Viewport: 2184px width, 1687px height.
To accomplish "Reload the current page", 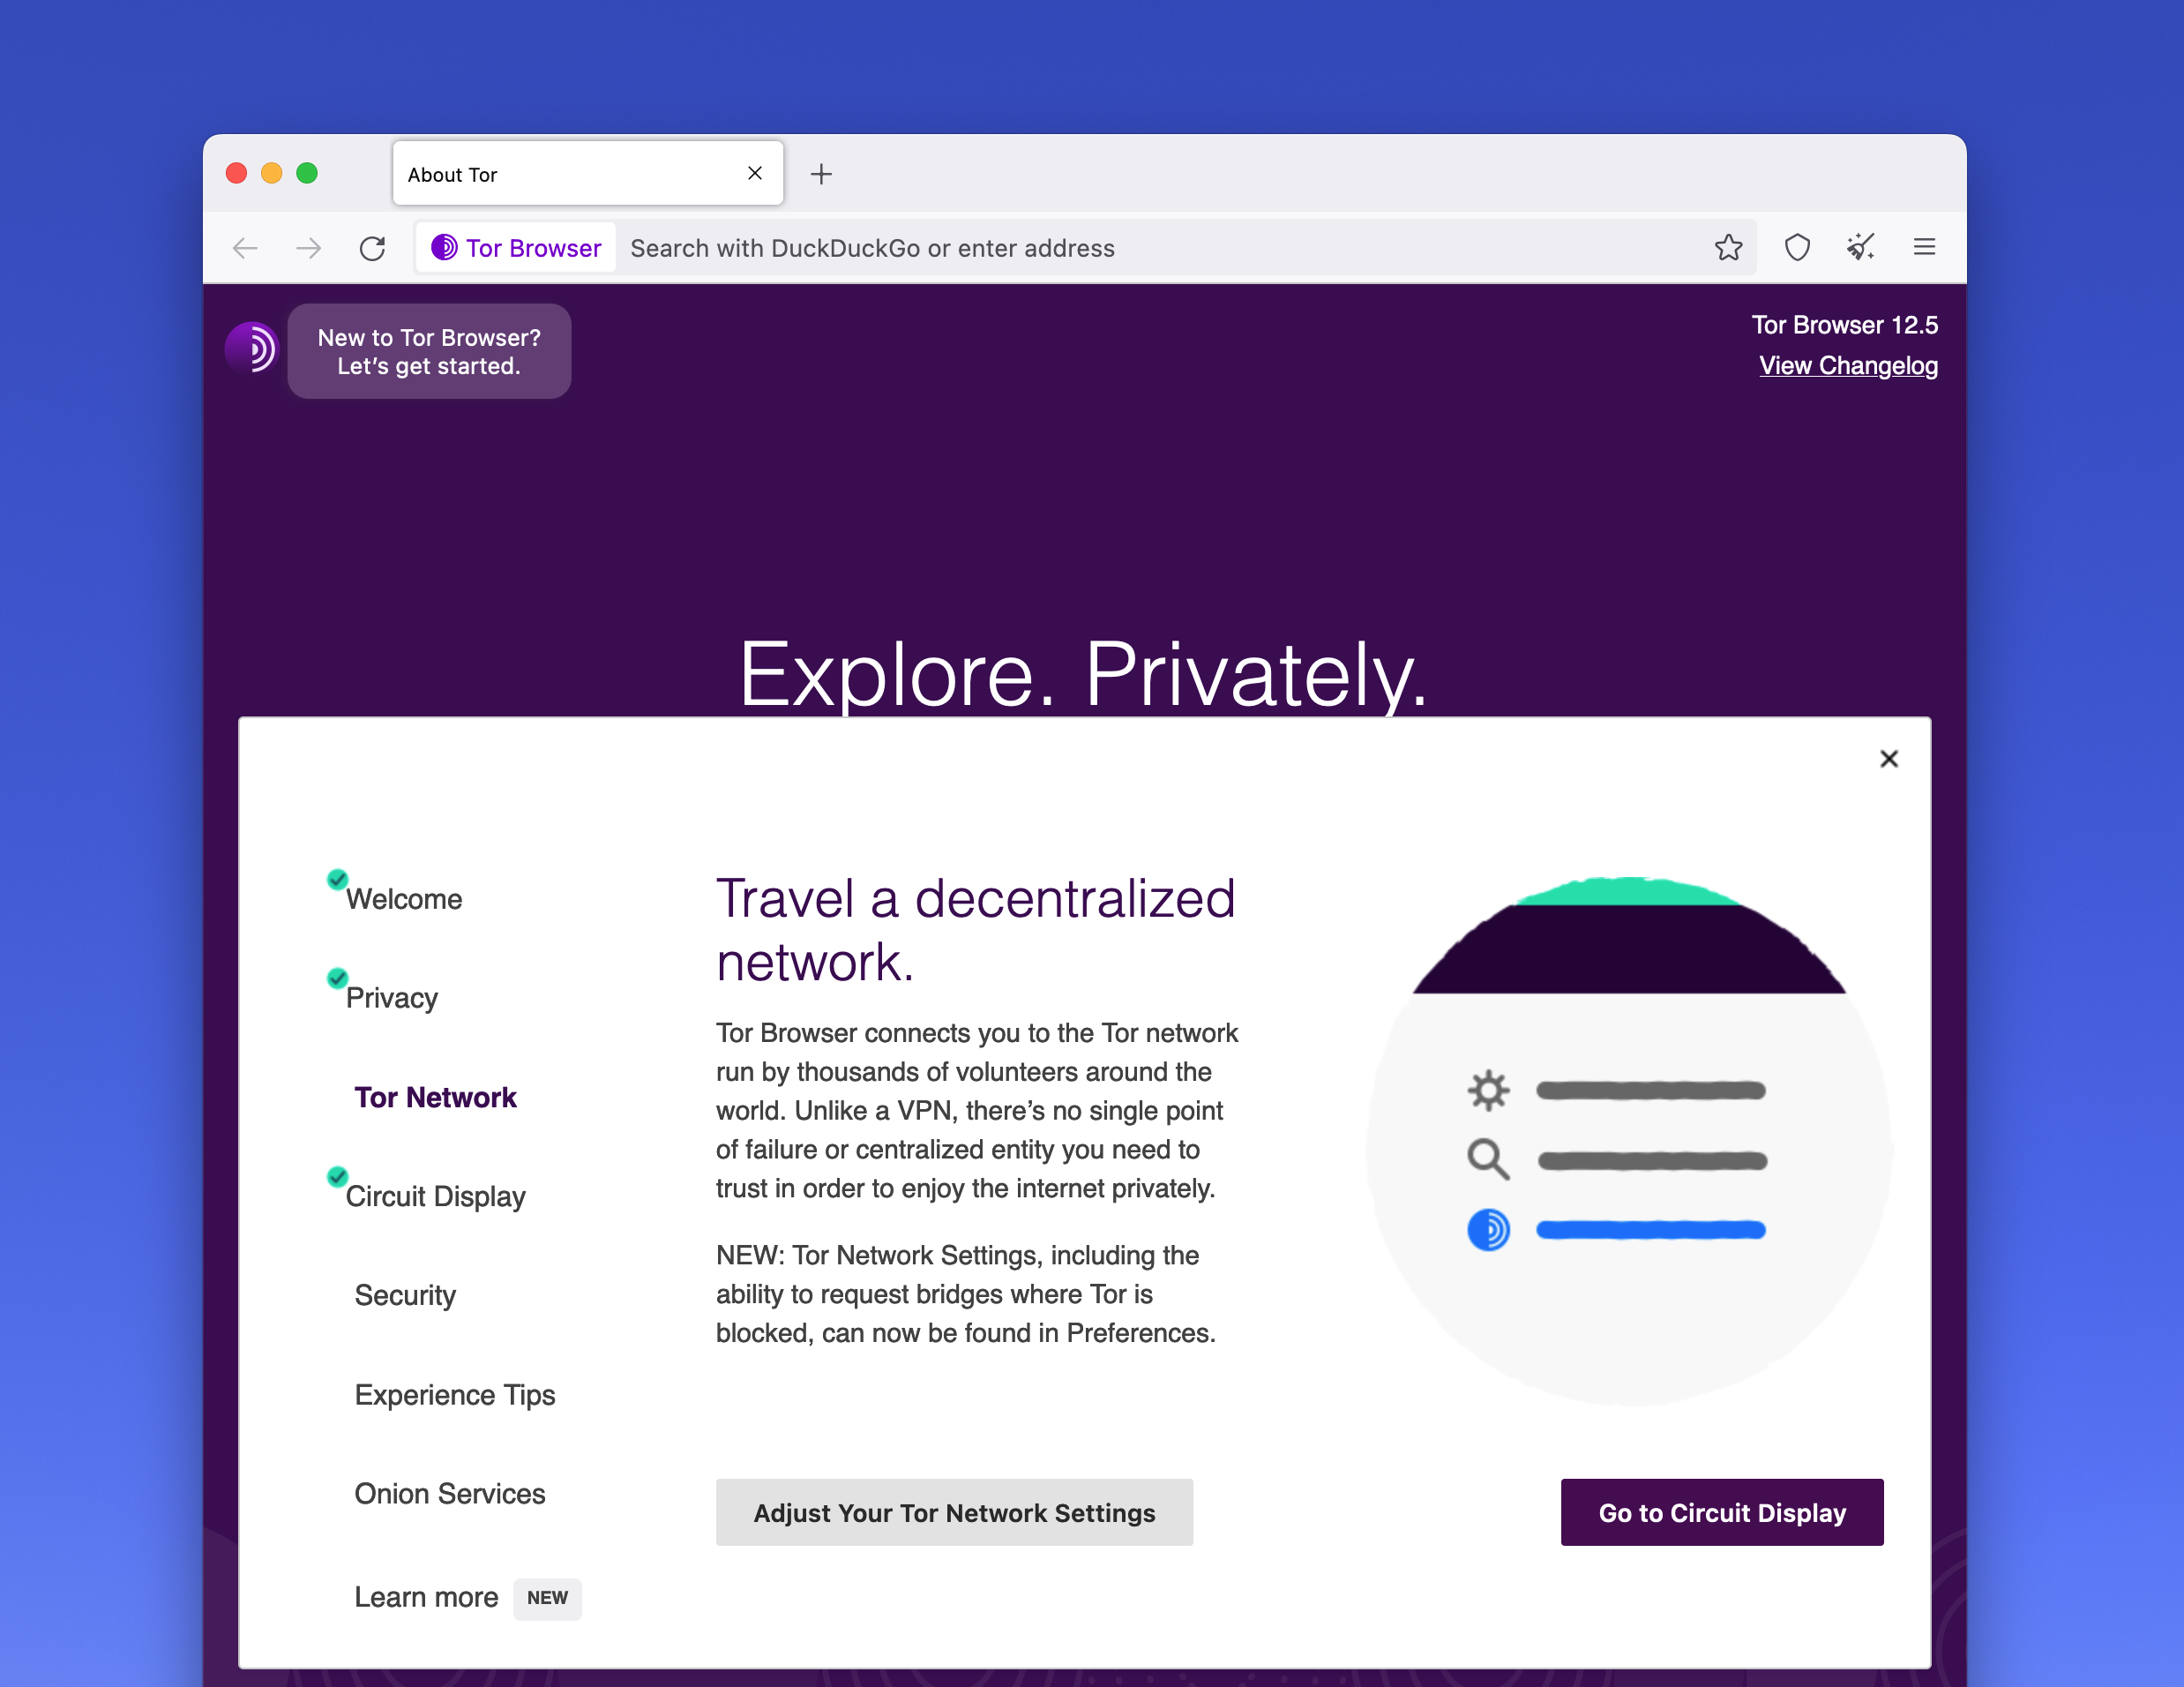I will [372, 248].
